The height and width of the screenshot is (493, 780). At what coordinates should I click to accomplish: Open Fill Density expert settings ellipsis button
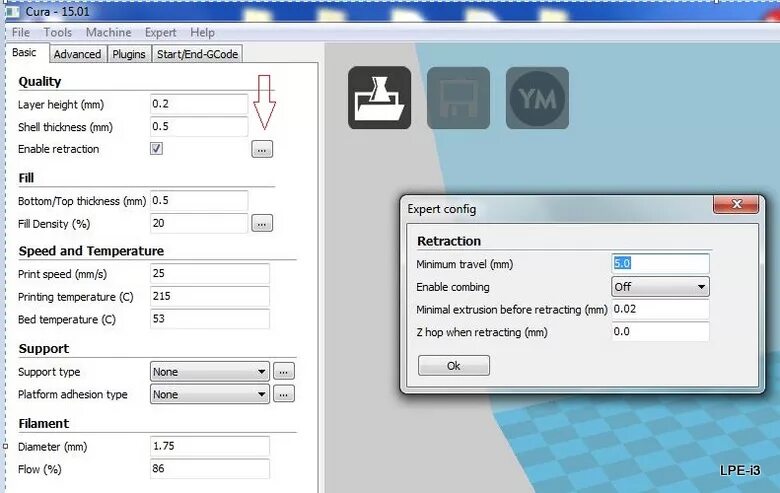coord(262,223)
